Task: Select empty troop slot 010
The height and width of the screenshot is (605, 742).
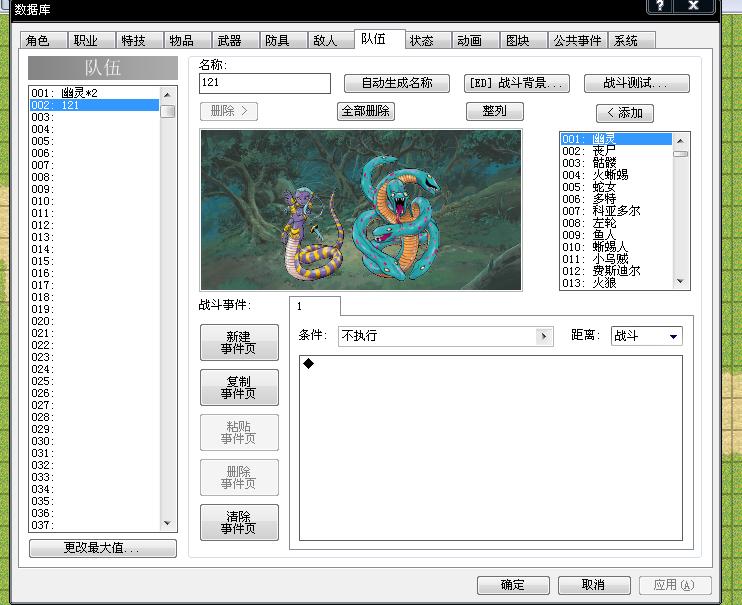Action: click(x=94, y=201)
